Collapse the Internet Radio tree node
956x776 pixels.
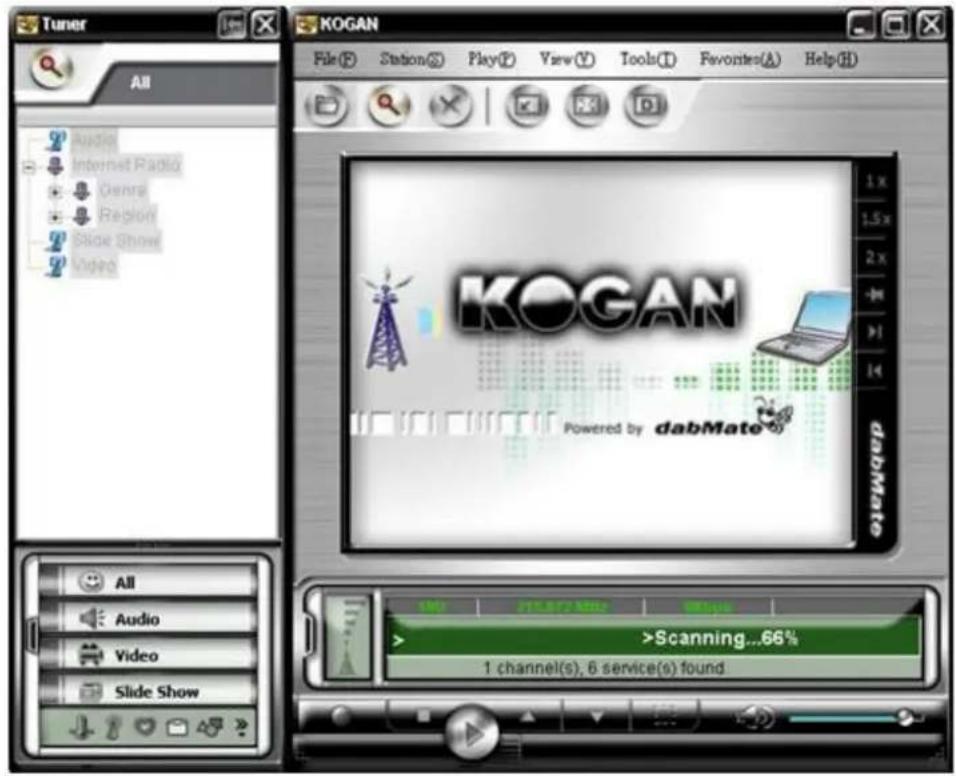click(x=29, y=166)
